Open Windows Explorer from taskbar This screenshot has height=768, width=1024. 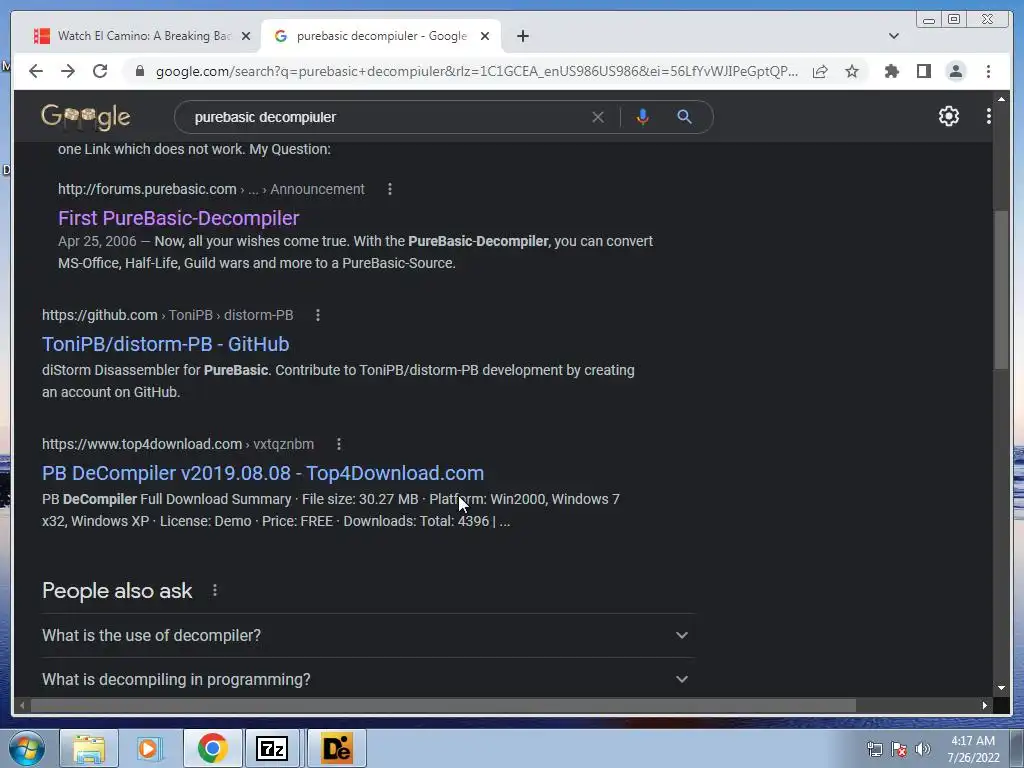click(89, 748)
